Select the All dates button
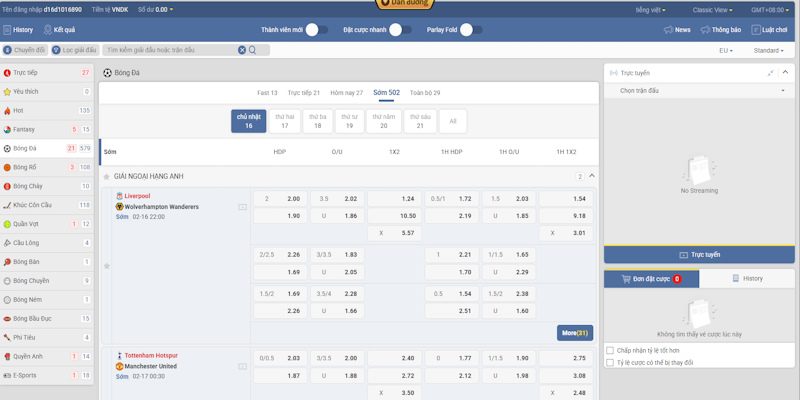 click(x=453, y=121)
